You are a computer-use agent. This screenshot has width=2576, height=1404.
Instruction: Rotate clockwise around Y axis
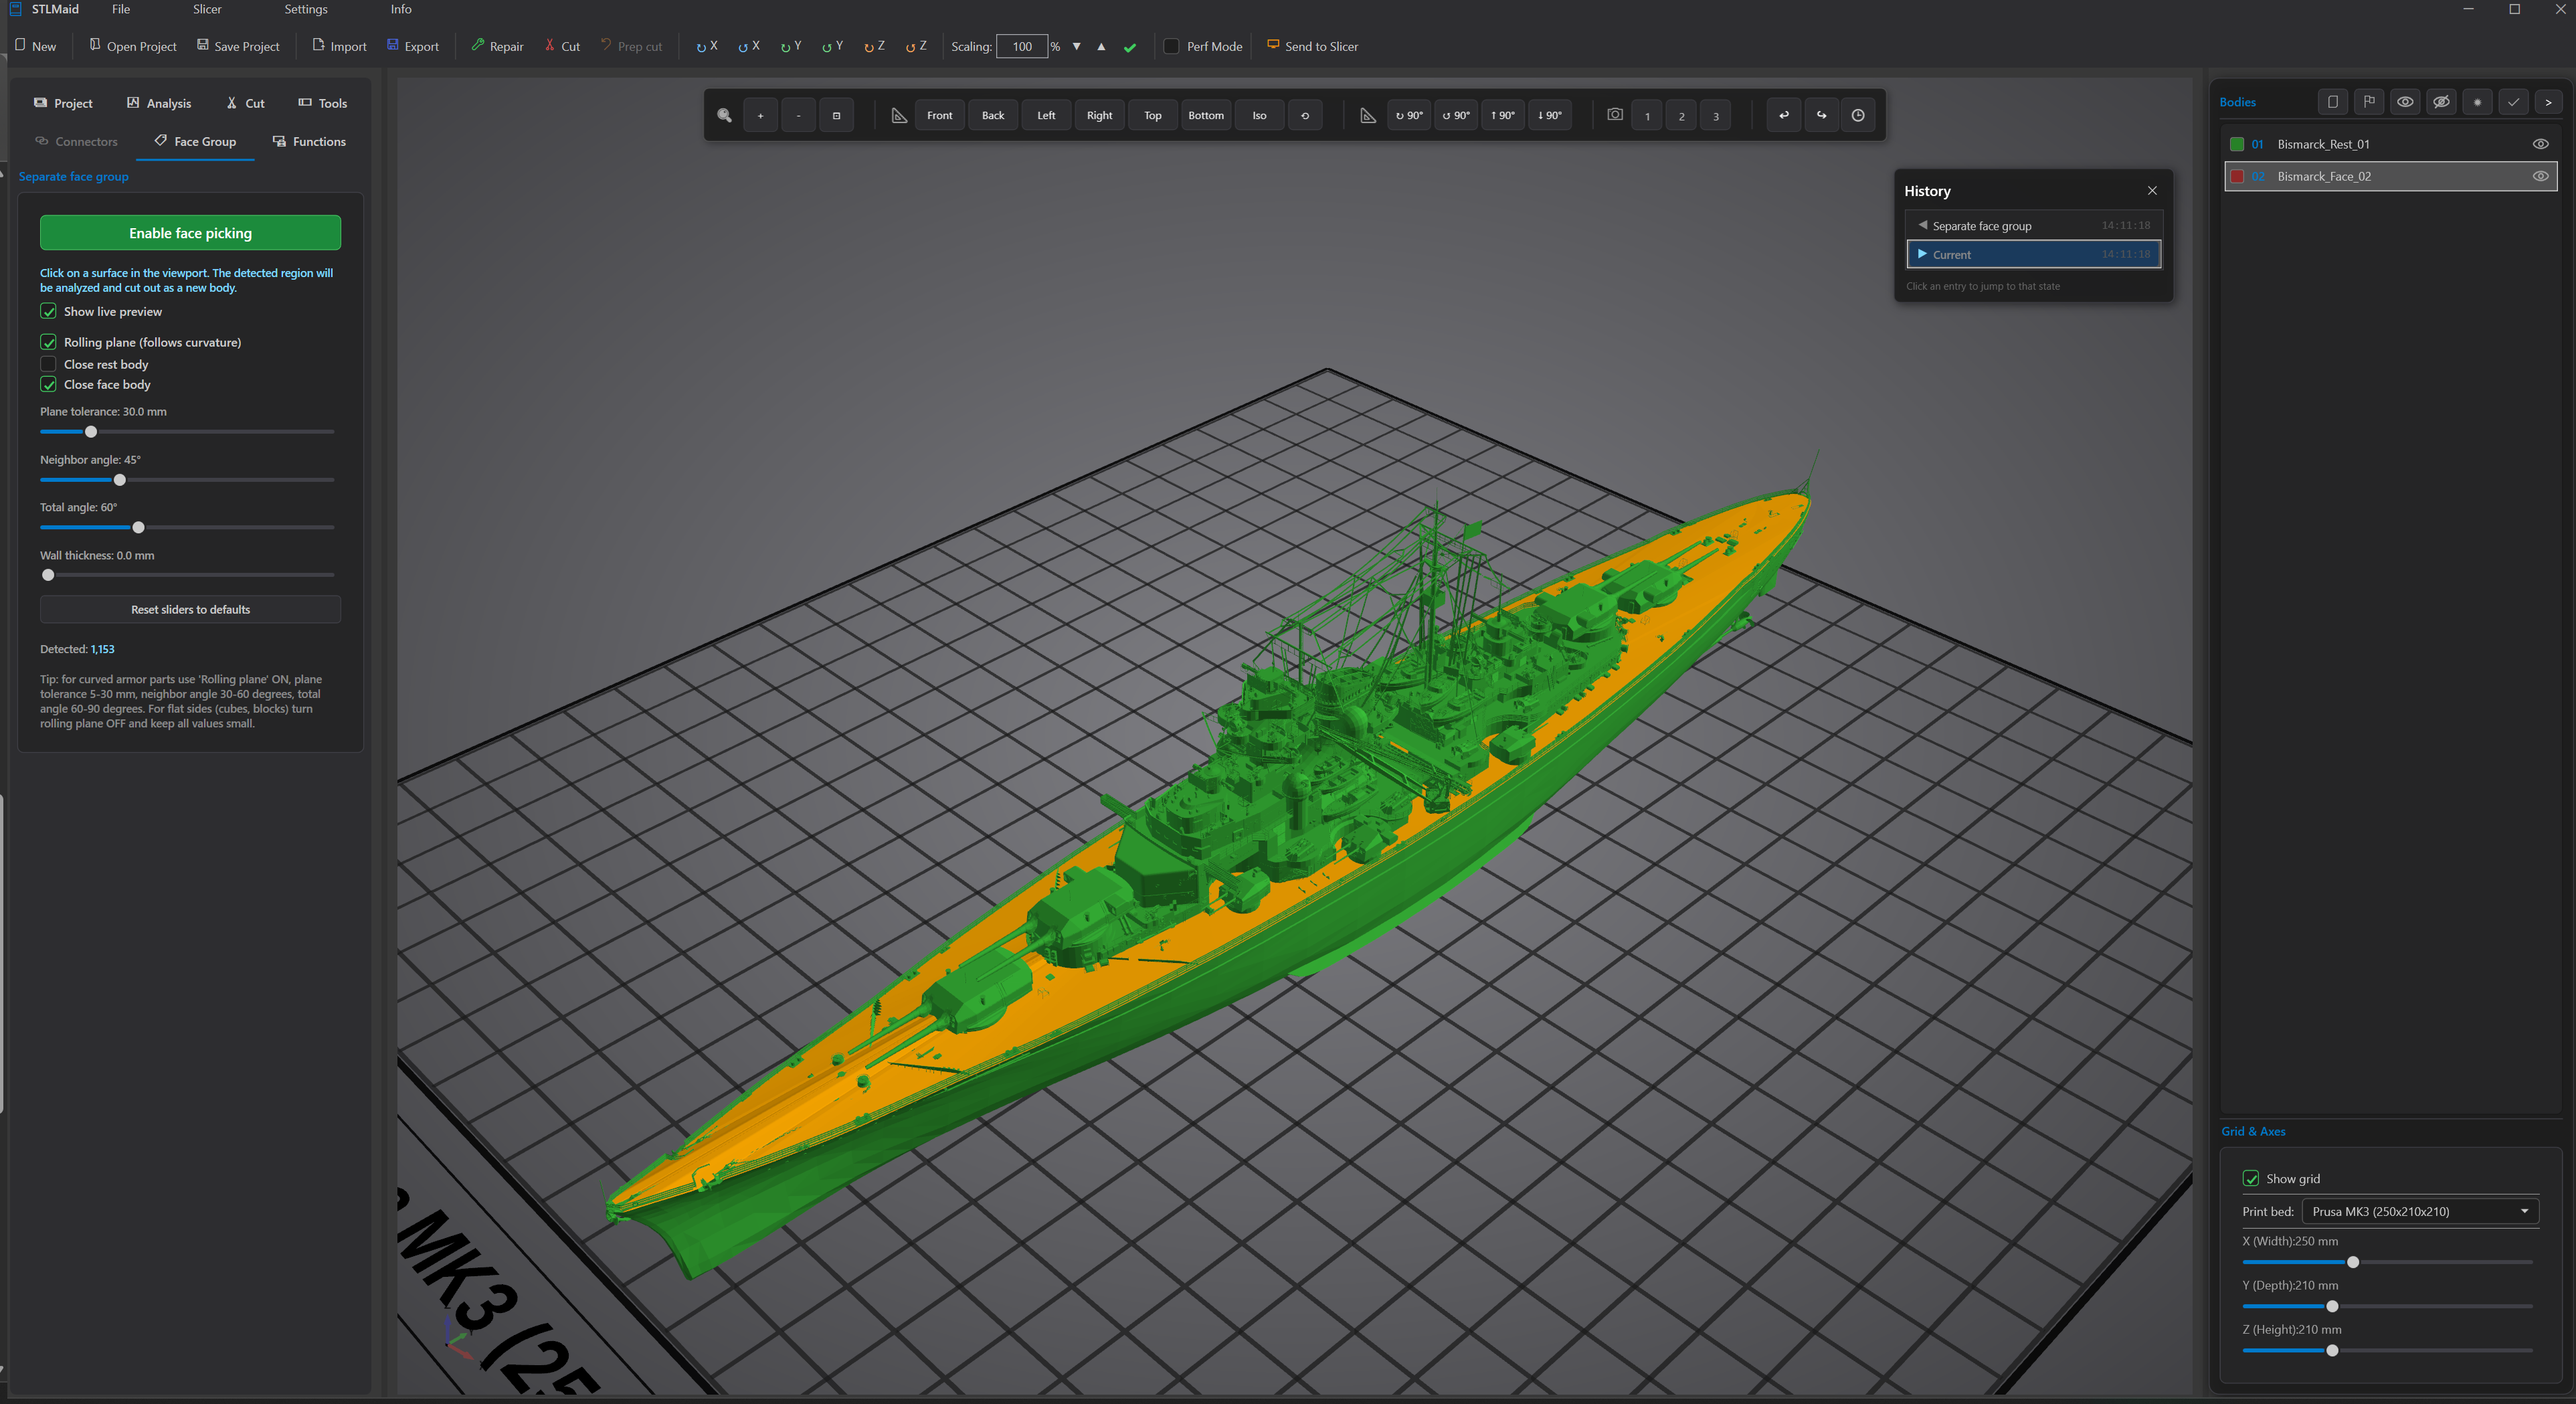click(x=791, y=46)
